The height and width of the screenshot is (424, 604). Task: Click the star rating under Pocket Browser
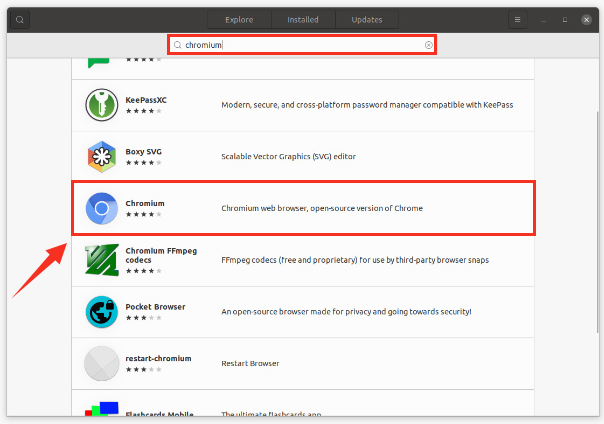tap(144, 318)
